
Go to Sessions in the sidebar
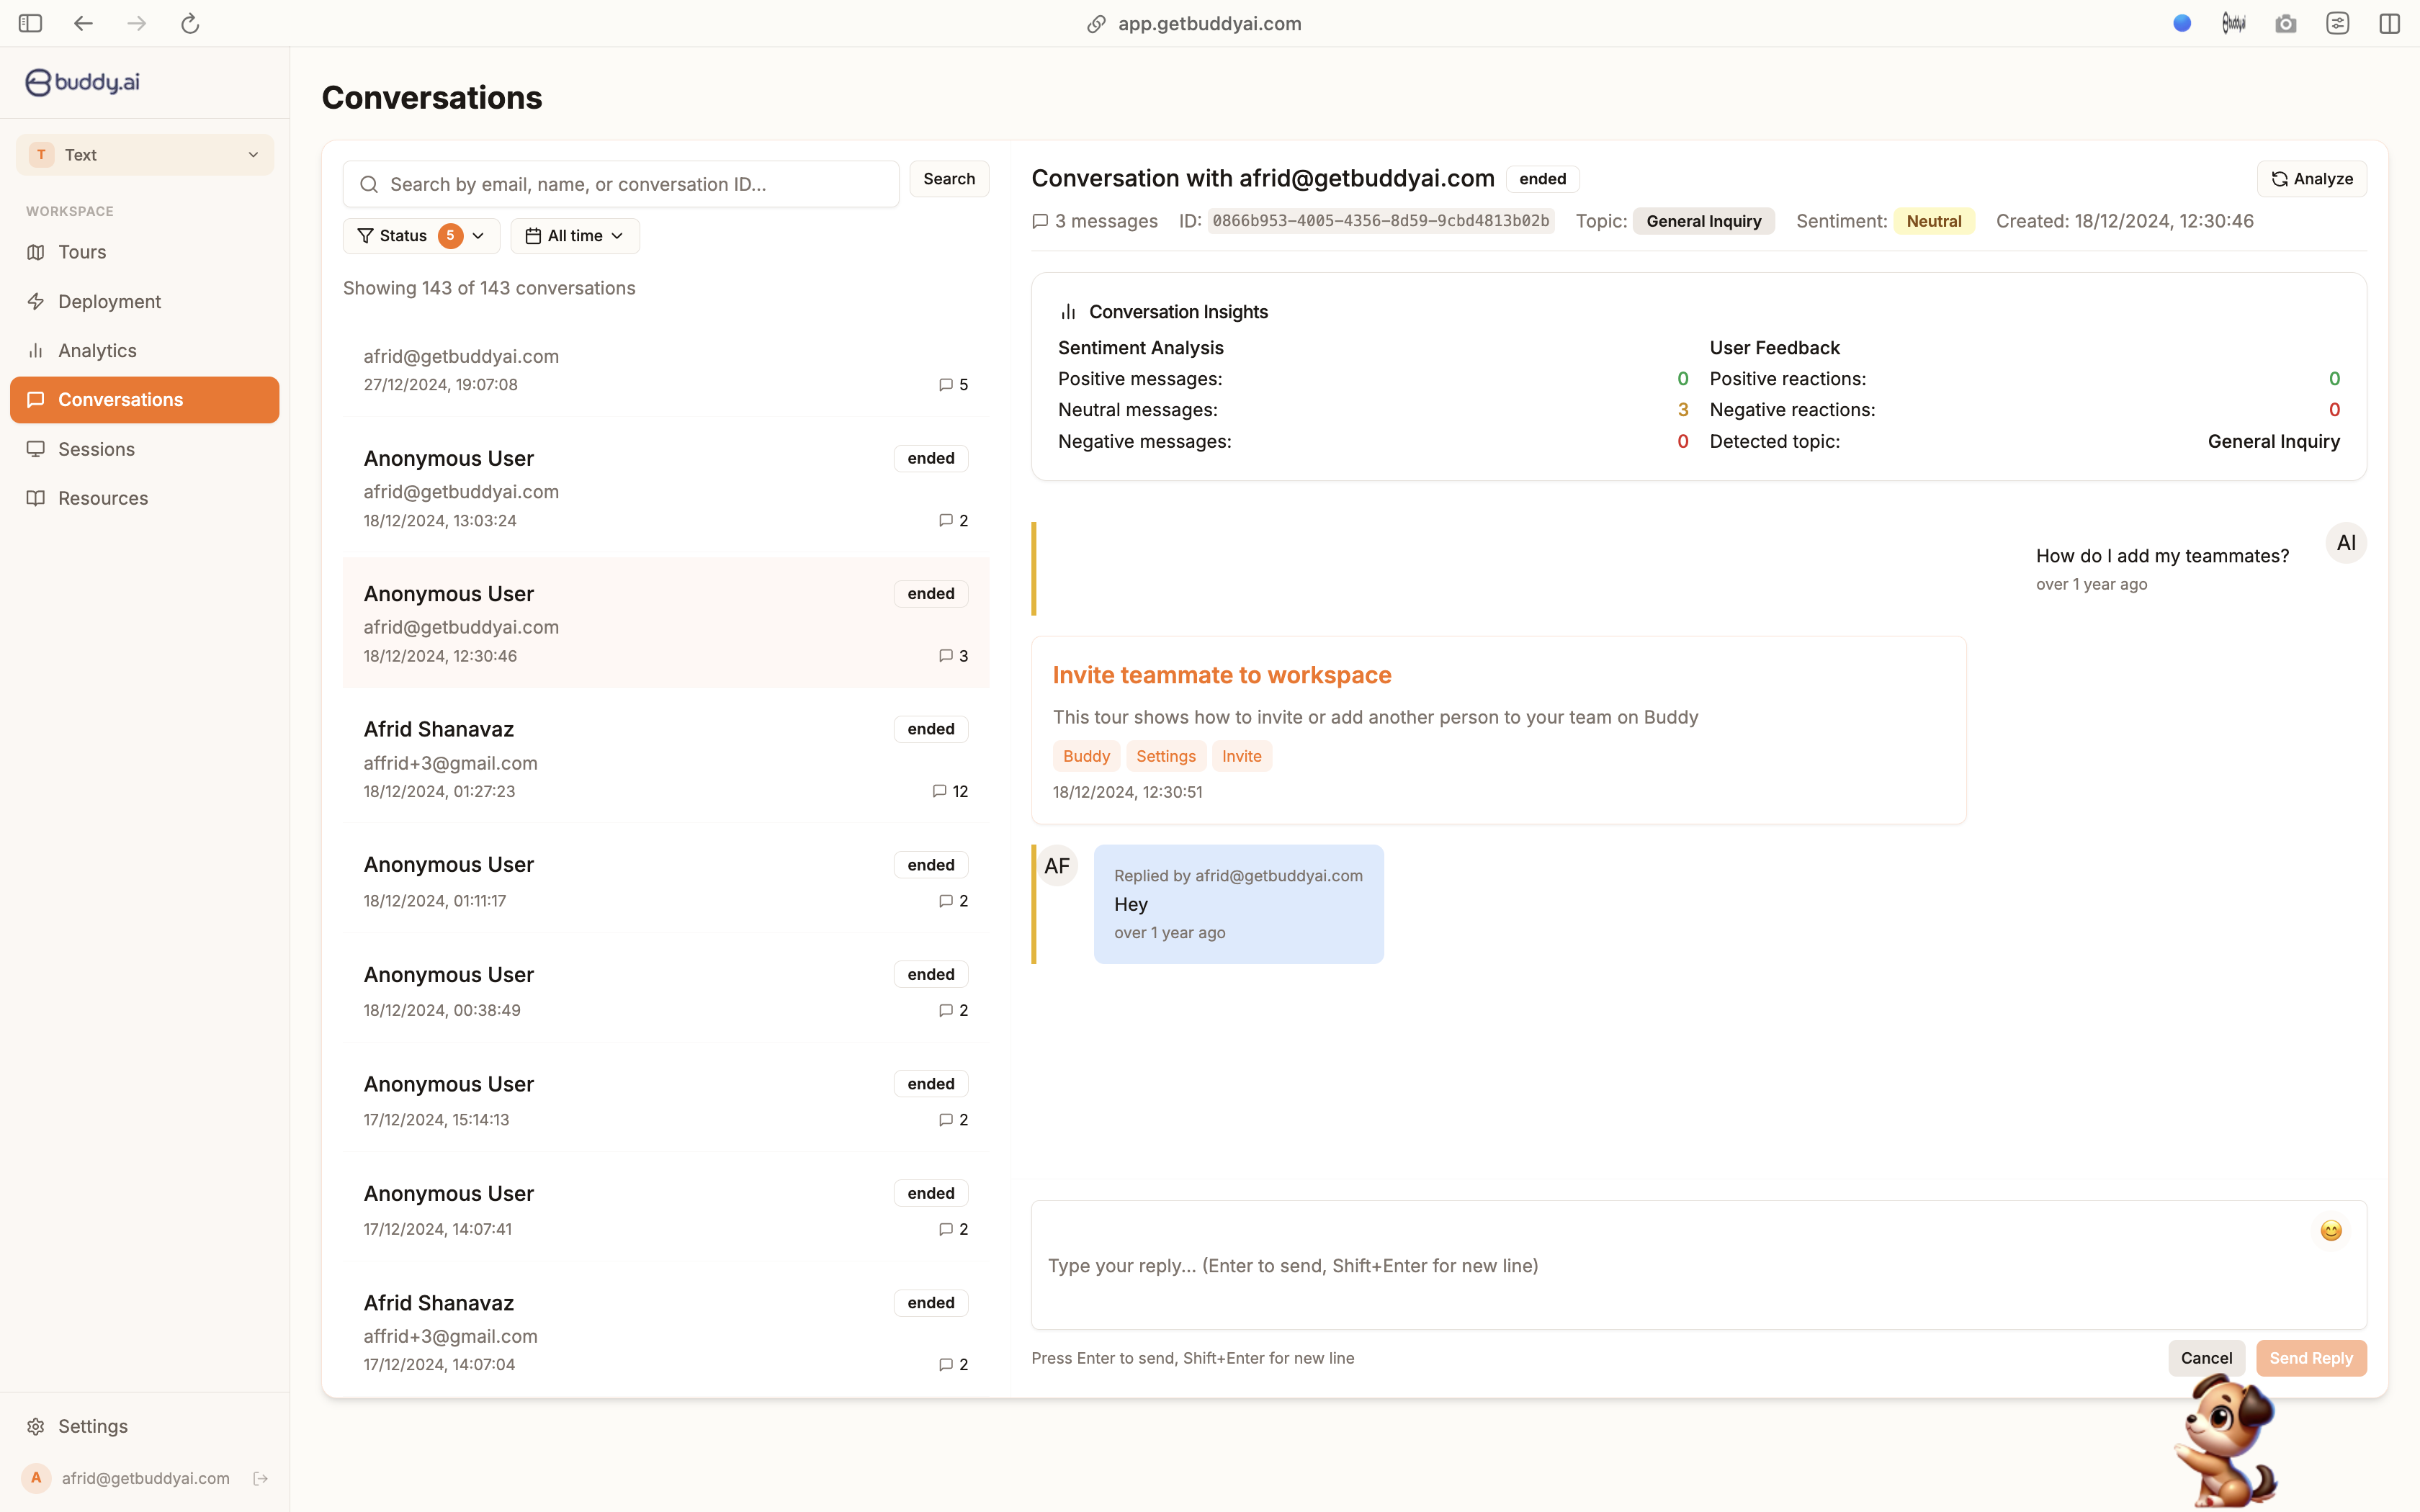pyautogui.click(x=145, y=449)
